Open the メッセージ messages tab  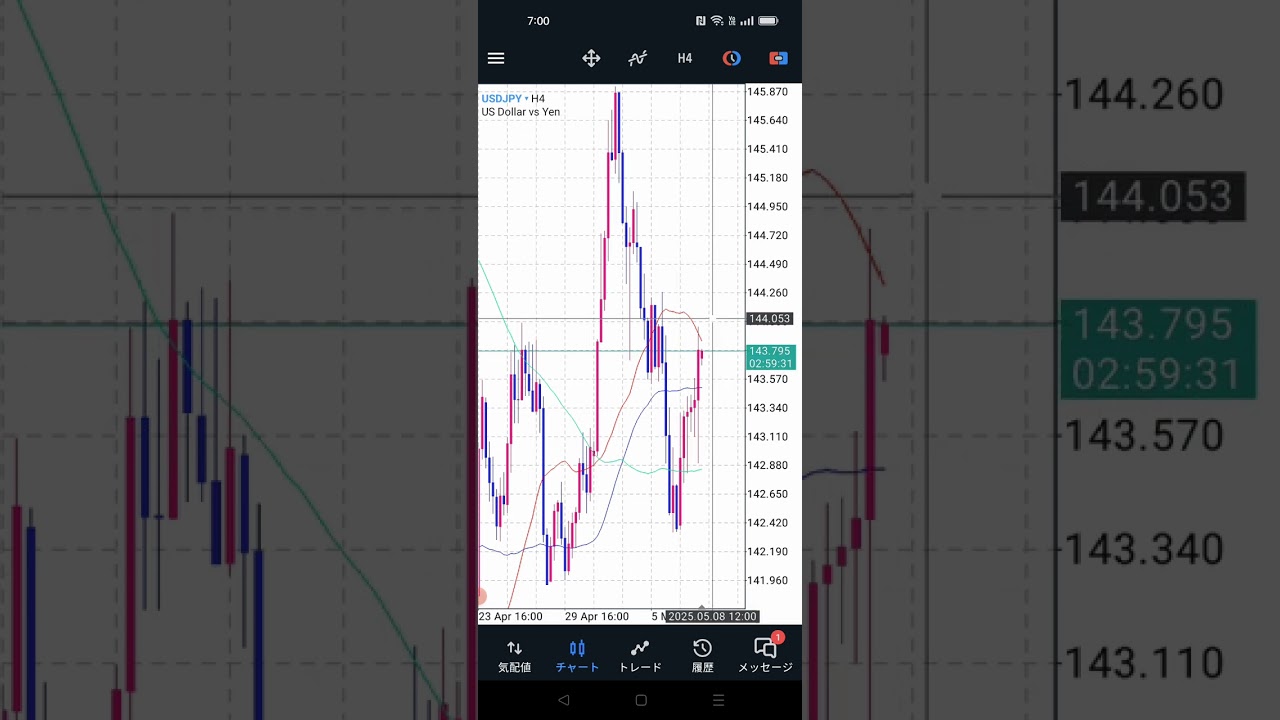[765, 656]
